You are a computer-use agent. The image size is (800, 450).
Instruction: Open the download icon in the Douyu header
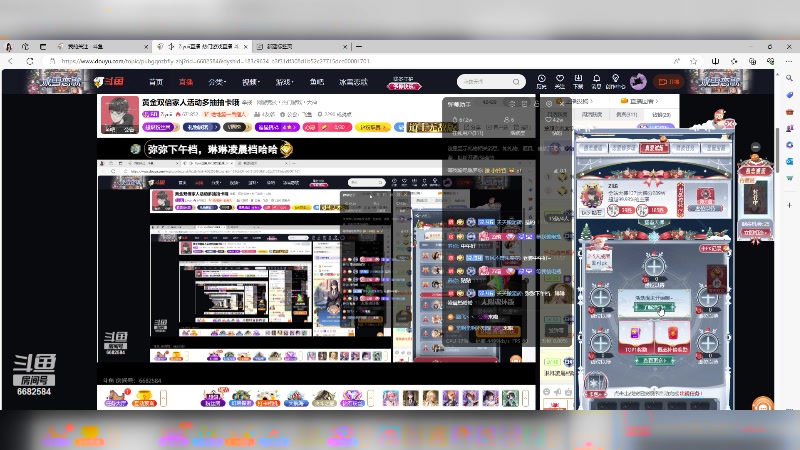tap(578, 81)
